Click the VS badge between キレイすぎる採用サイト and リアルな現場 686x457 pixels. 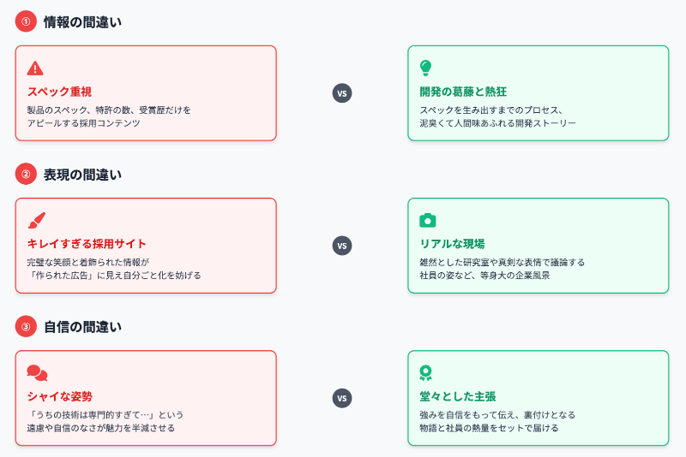[x=342, y=246]
